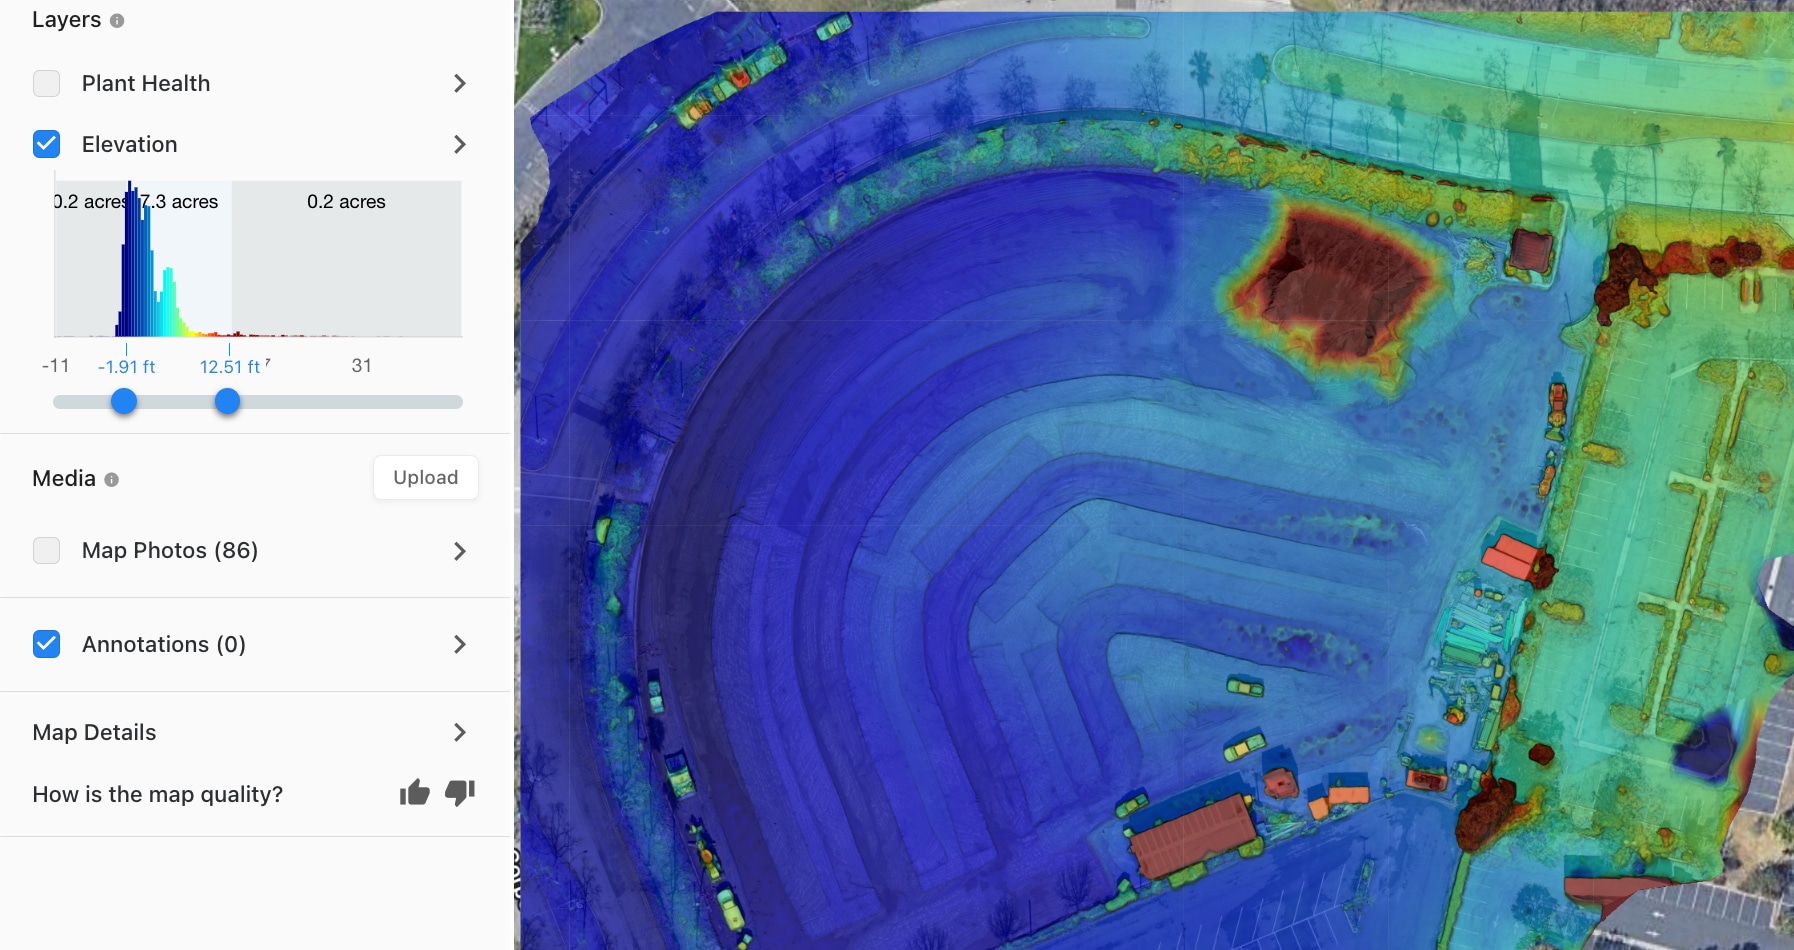
Task: Enable the Plant Health layer checkbox
Action: 47,83
